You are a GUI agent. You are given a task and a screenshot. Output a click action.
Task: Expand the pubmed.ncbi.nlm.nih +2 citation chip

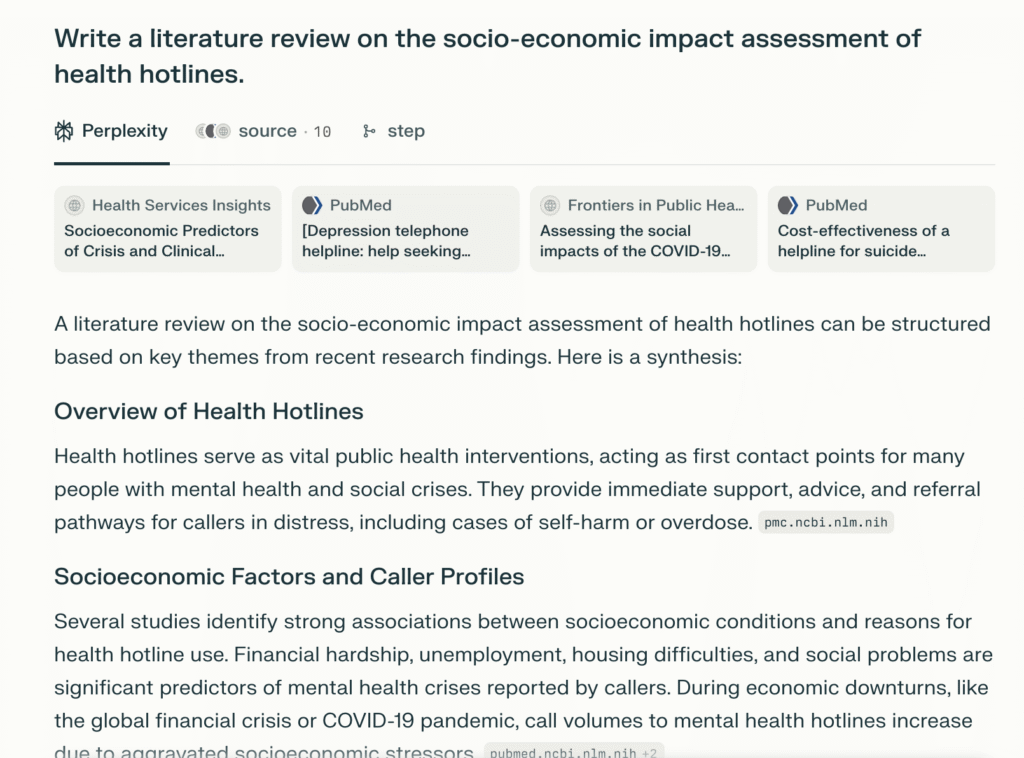(573, 752)
